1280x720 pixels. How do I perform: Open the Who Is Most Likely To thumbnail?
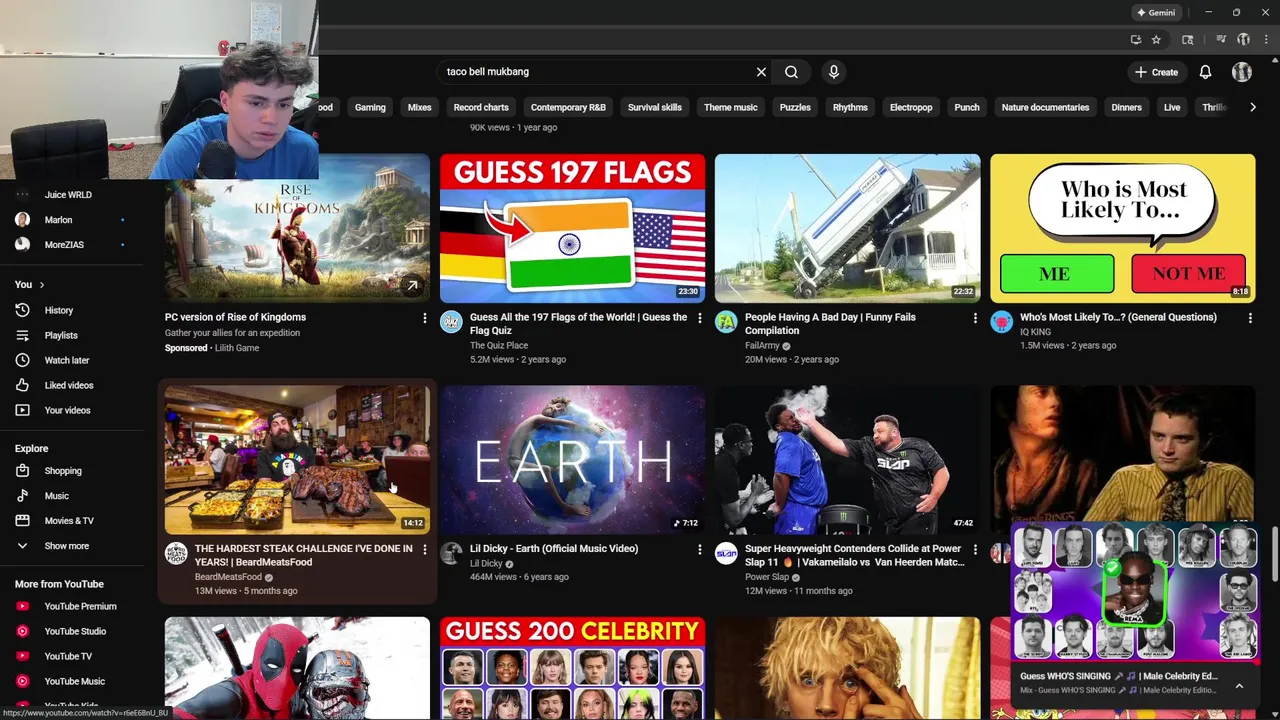pos(1122,228)
